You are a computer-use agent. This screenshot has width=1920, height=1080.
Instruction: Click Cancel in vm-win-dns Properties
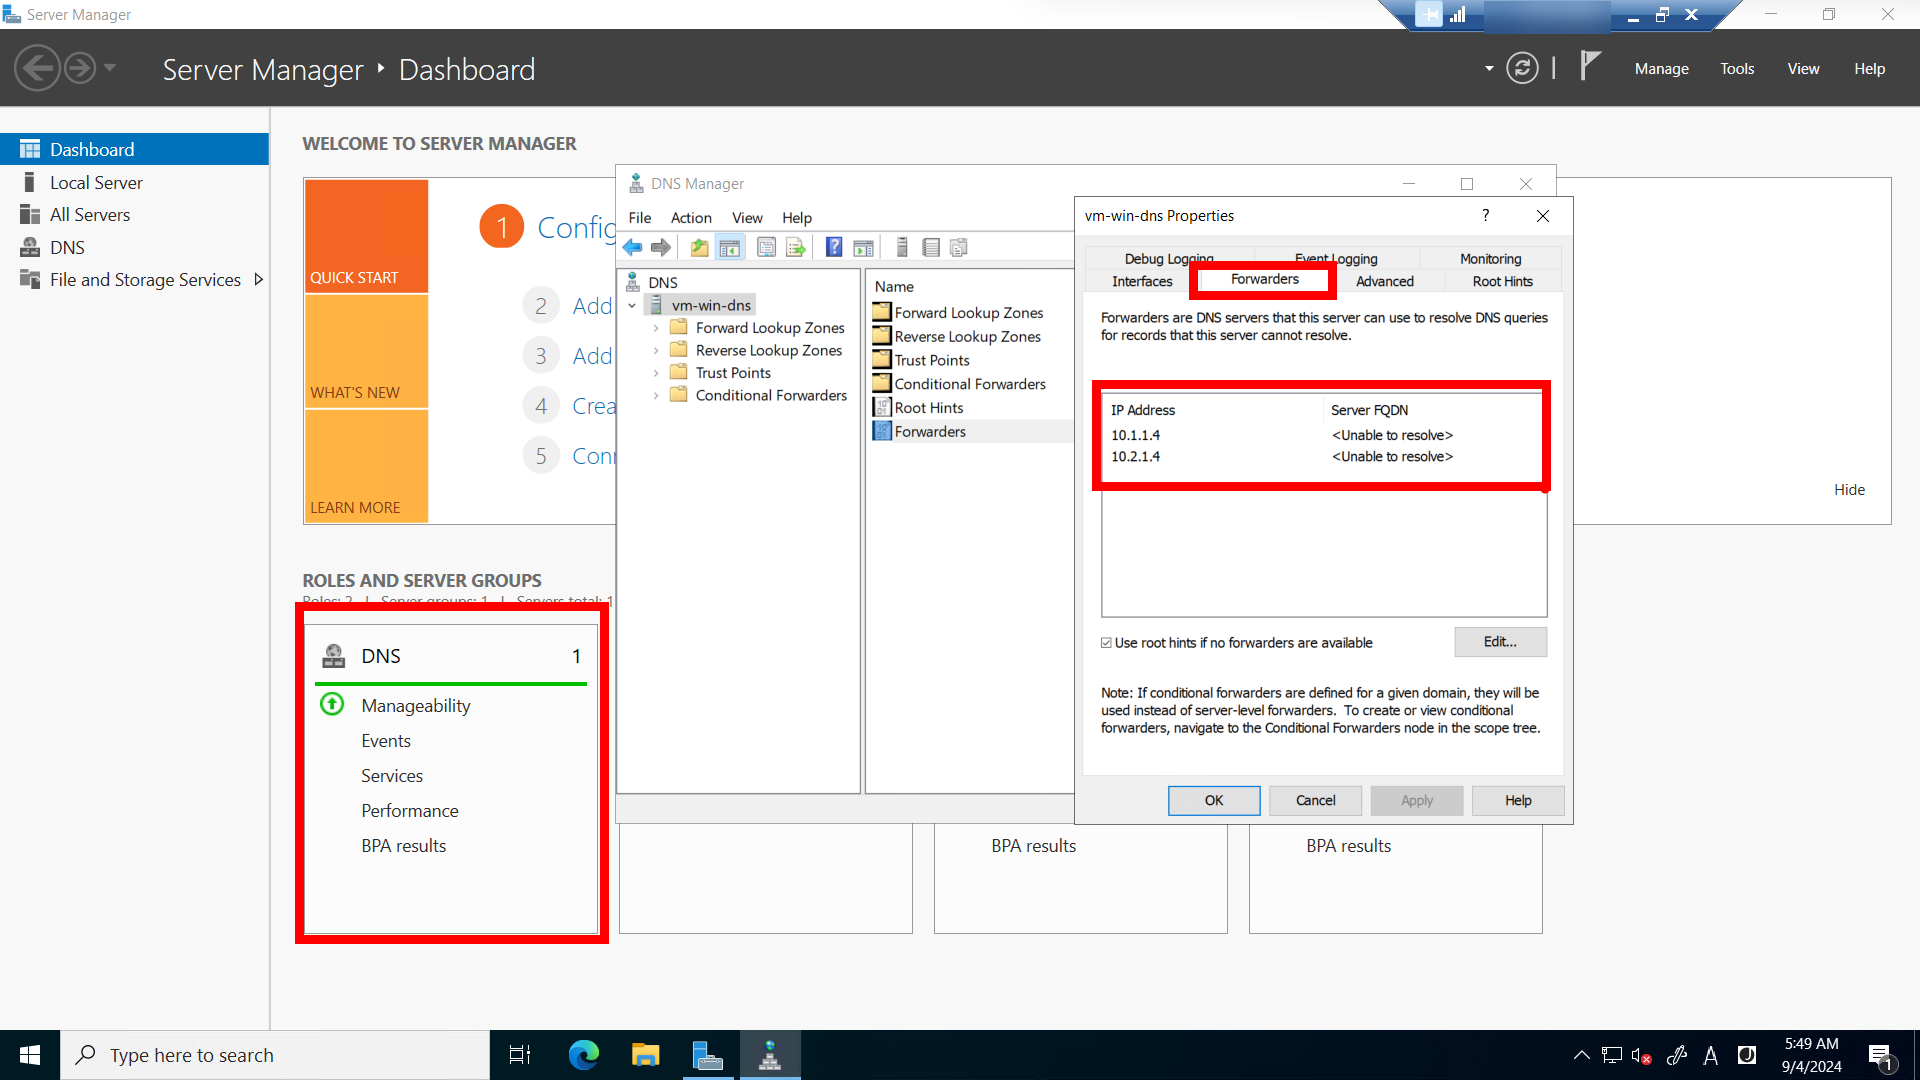coord(1315,800)
